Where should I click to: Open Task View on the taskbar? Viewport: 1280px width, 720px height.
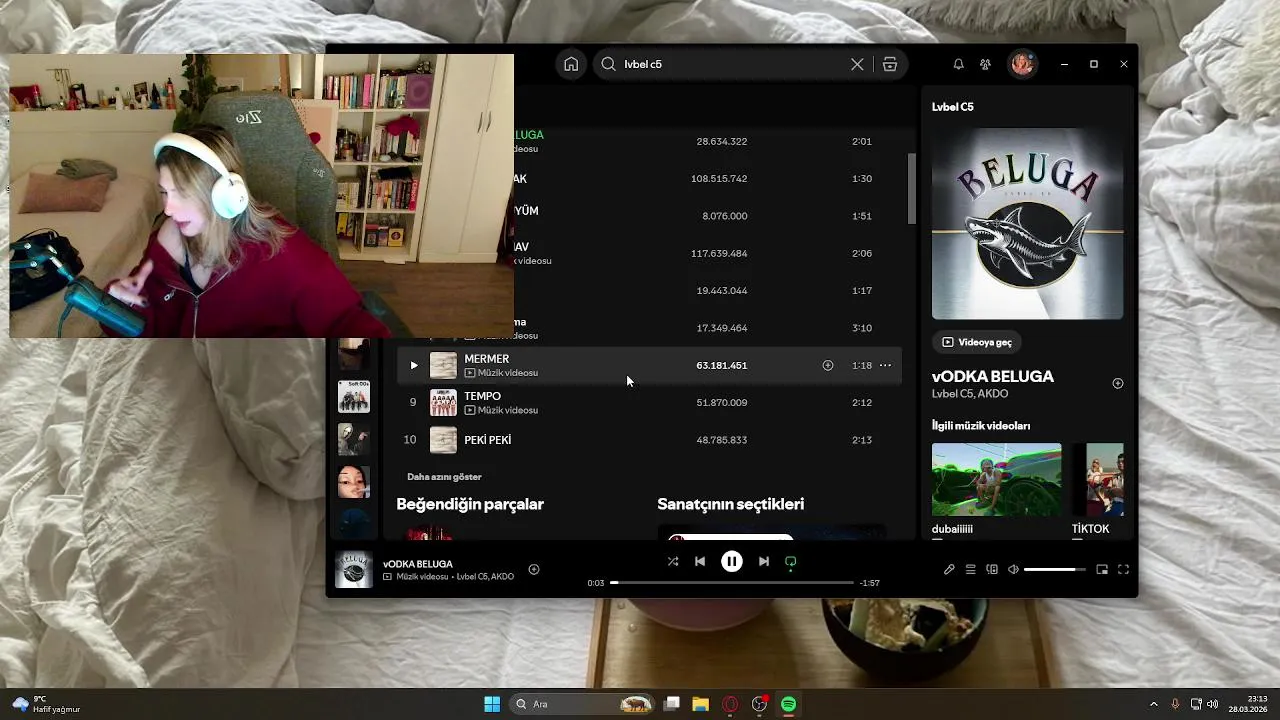pyautogui.click(x=672, y=704)
